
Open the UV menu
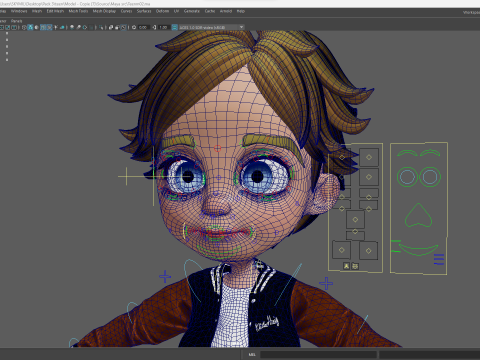point(176,11)
